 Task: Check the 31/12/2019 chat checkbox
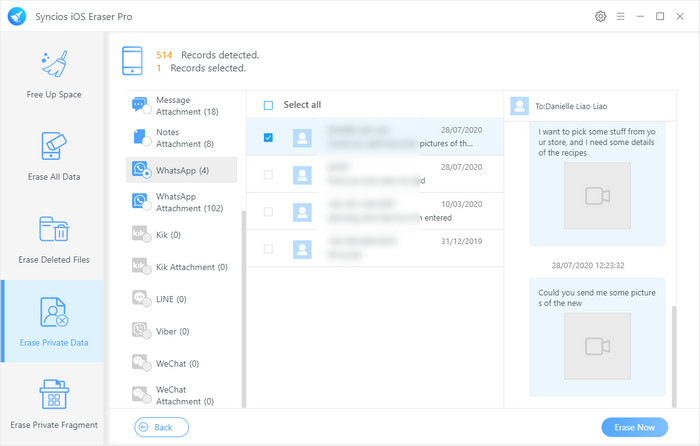tap(268, 249)
